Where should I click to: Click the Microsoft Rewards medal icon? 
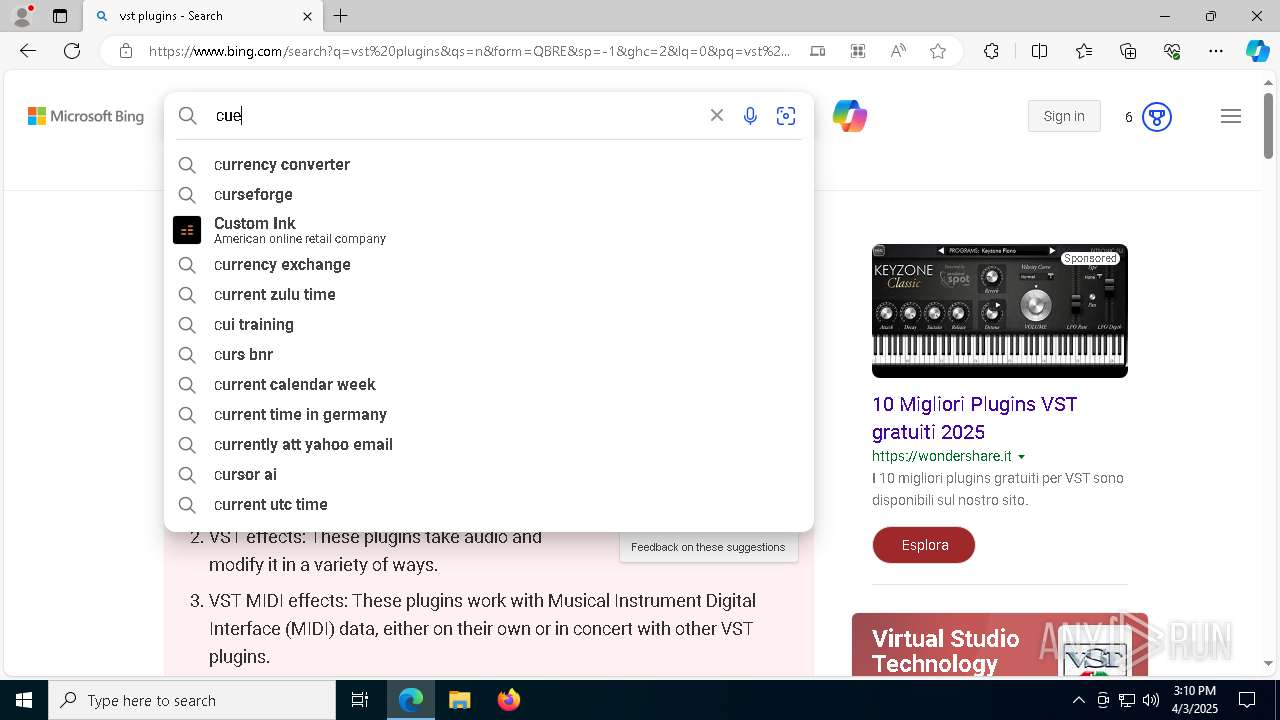coord(1157,117)
